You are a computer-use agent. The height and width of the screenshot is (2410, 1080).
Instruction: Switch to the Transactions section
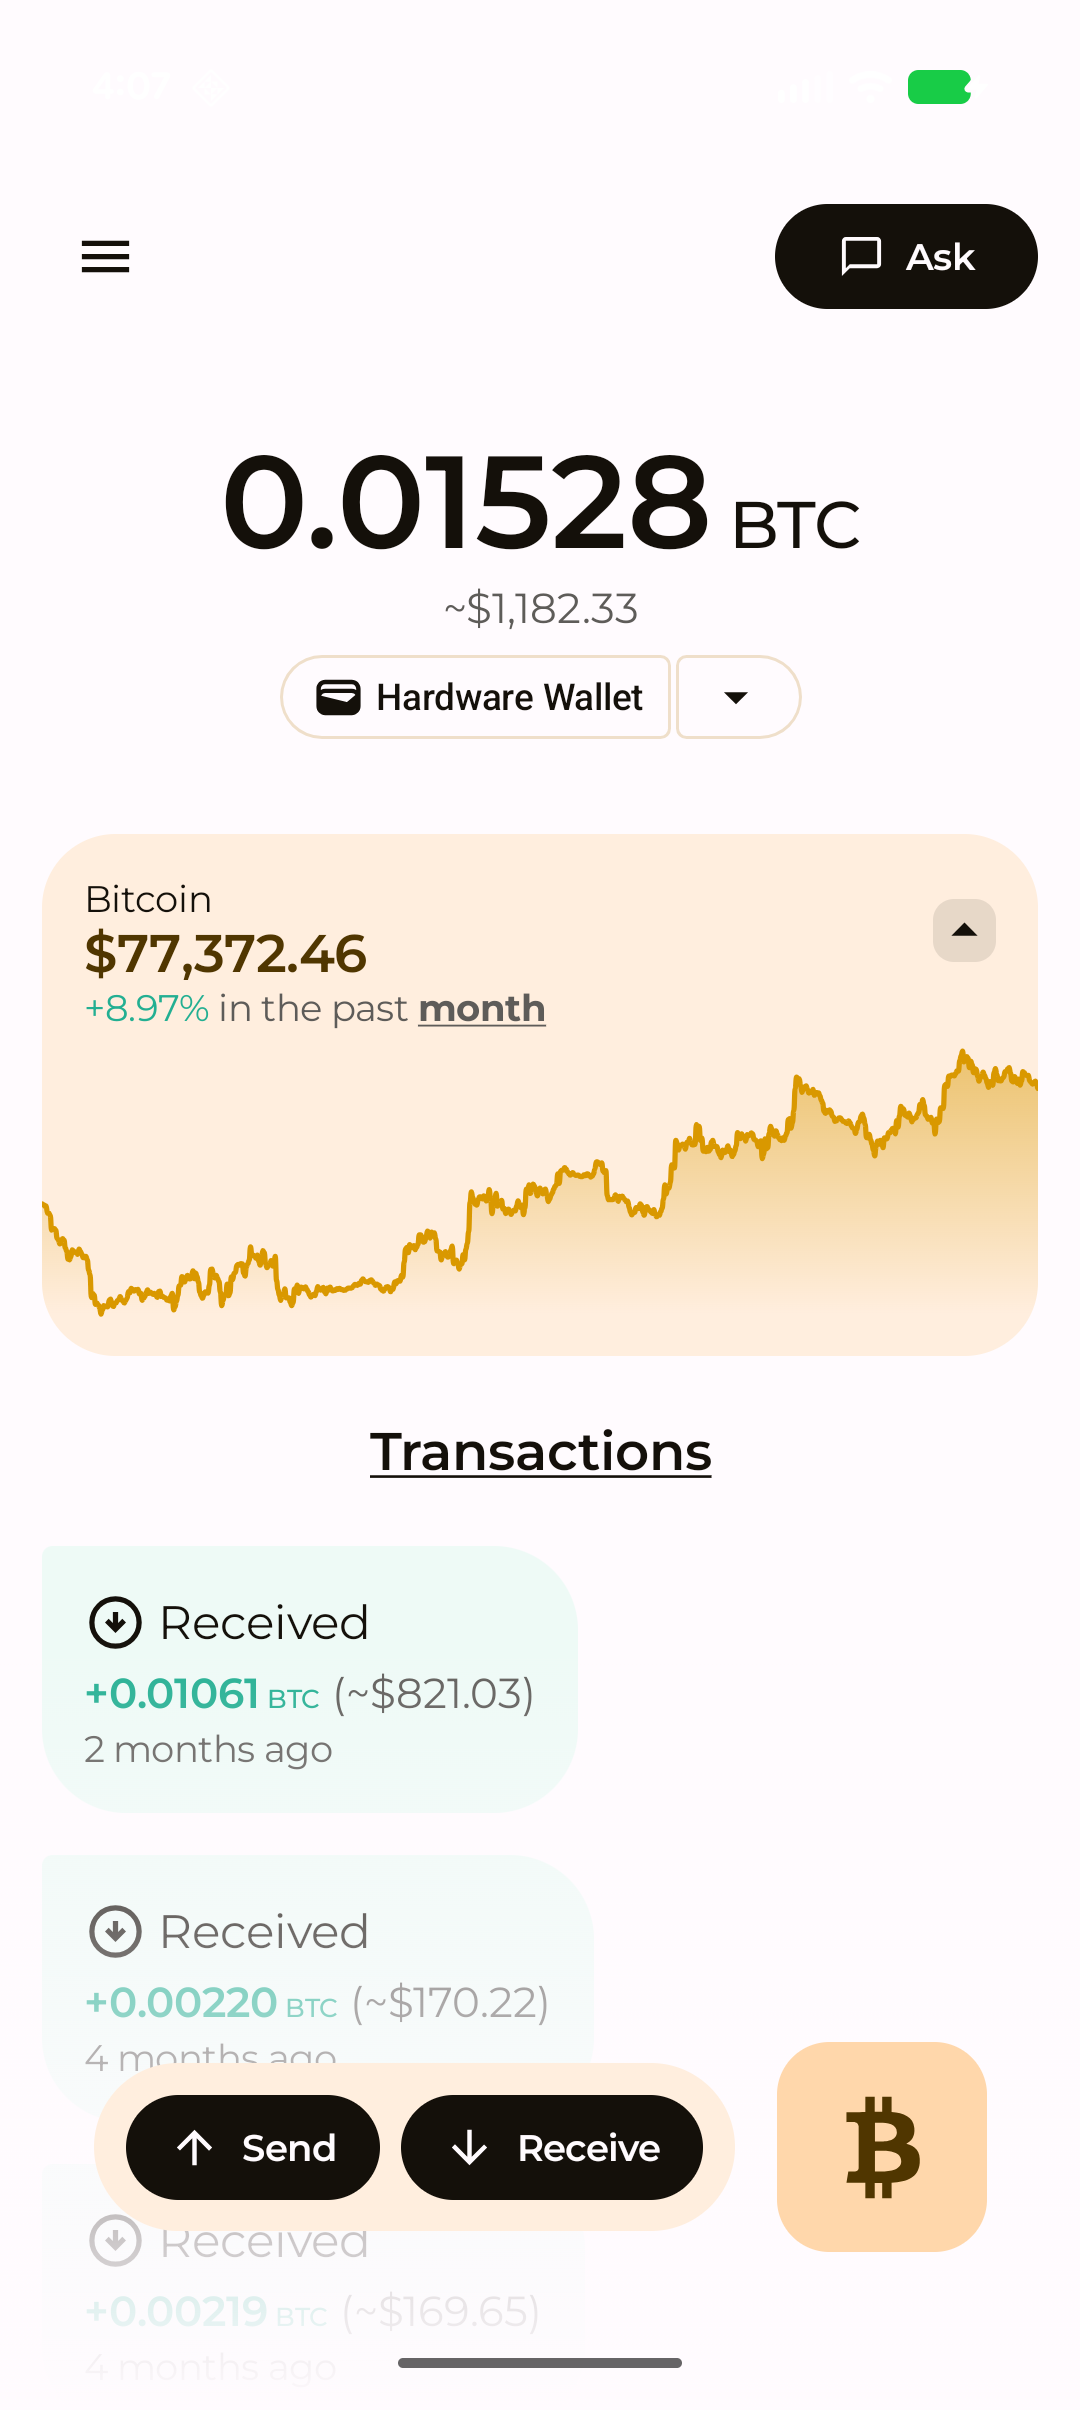point(540,1451)
